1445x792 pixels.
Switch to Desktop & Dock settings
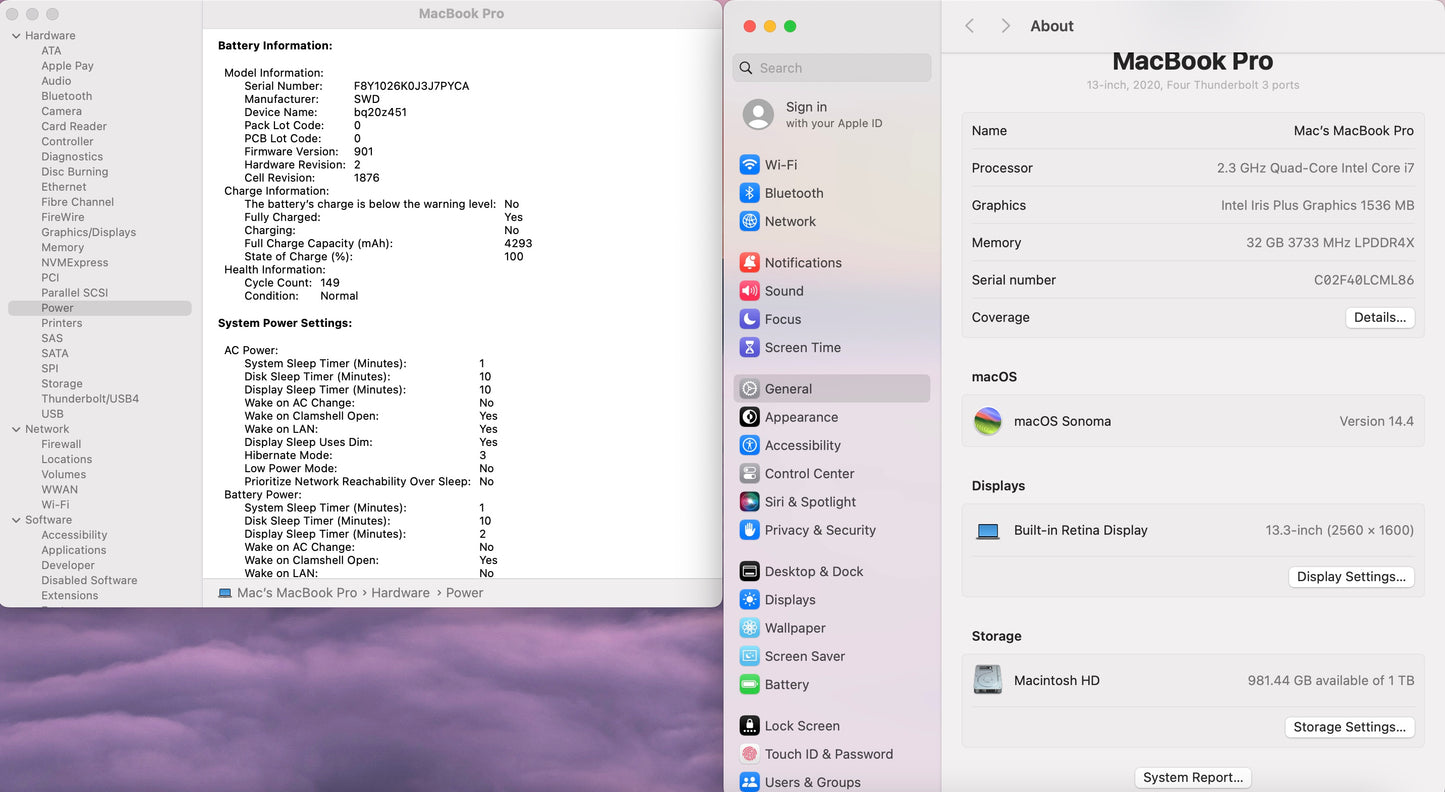click(813, 572)
